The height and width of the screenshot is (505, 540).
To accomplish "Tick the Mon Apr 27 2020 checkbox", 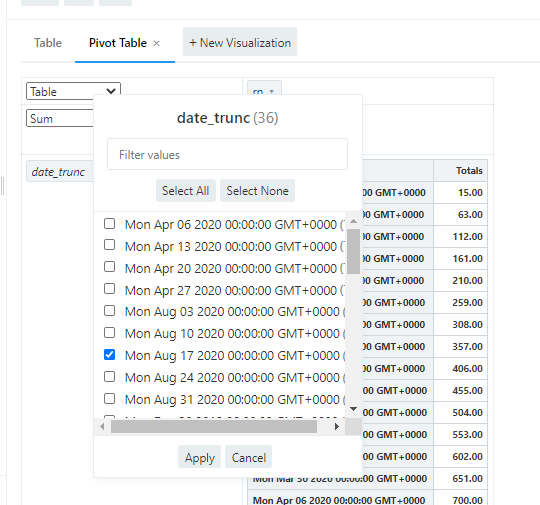I will (110, 289).
